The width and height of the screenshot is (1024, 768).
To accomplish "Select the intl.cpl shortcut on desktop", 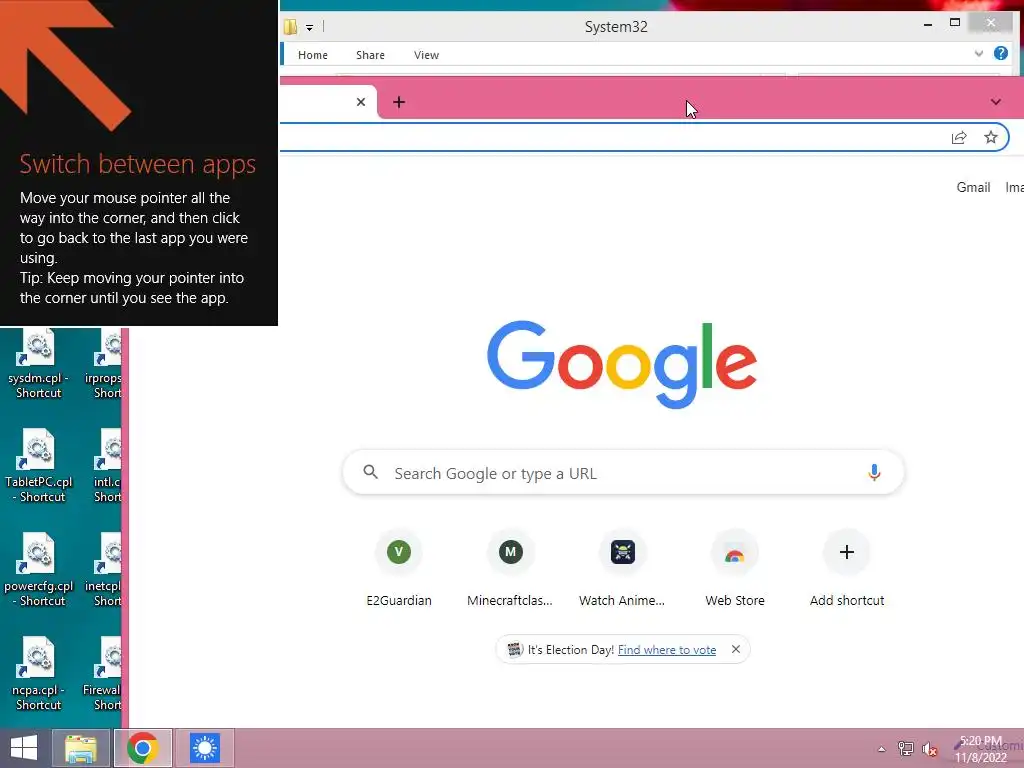I will pyautogui.click(x=106, y=467).
